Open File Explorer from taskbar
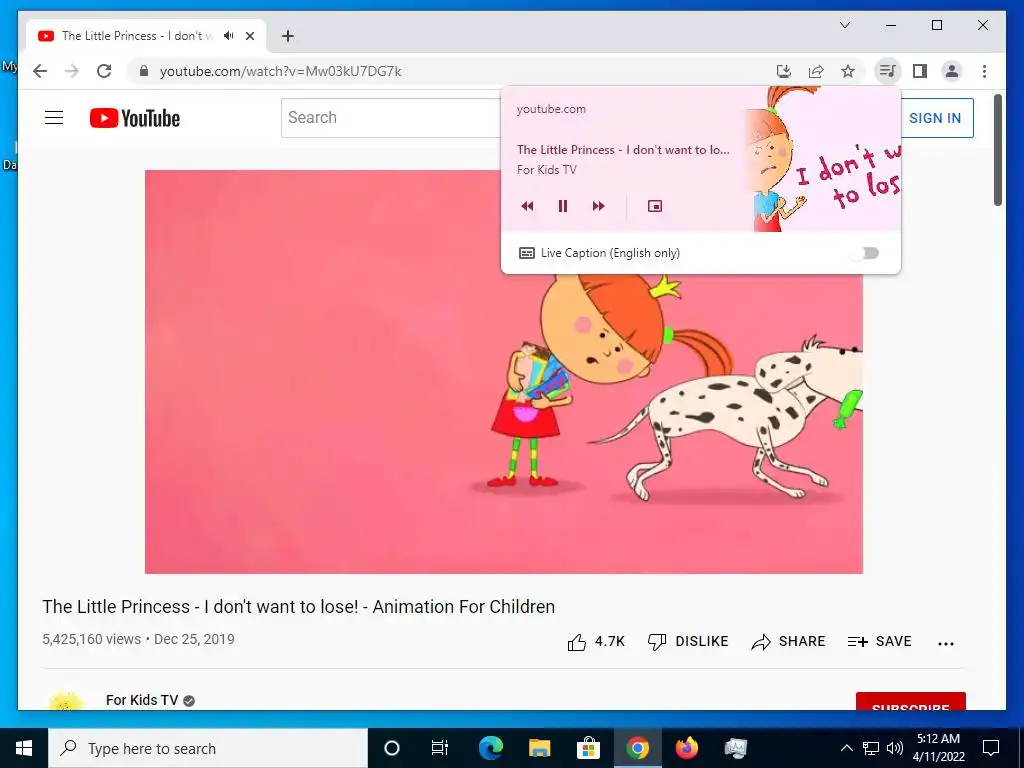Viewport: 1024px width, 768px height. [539, 748]
